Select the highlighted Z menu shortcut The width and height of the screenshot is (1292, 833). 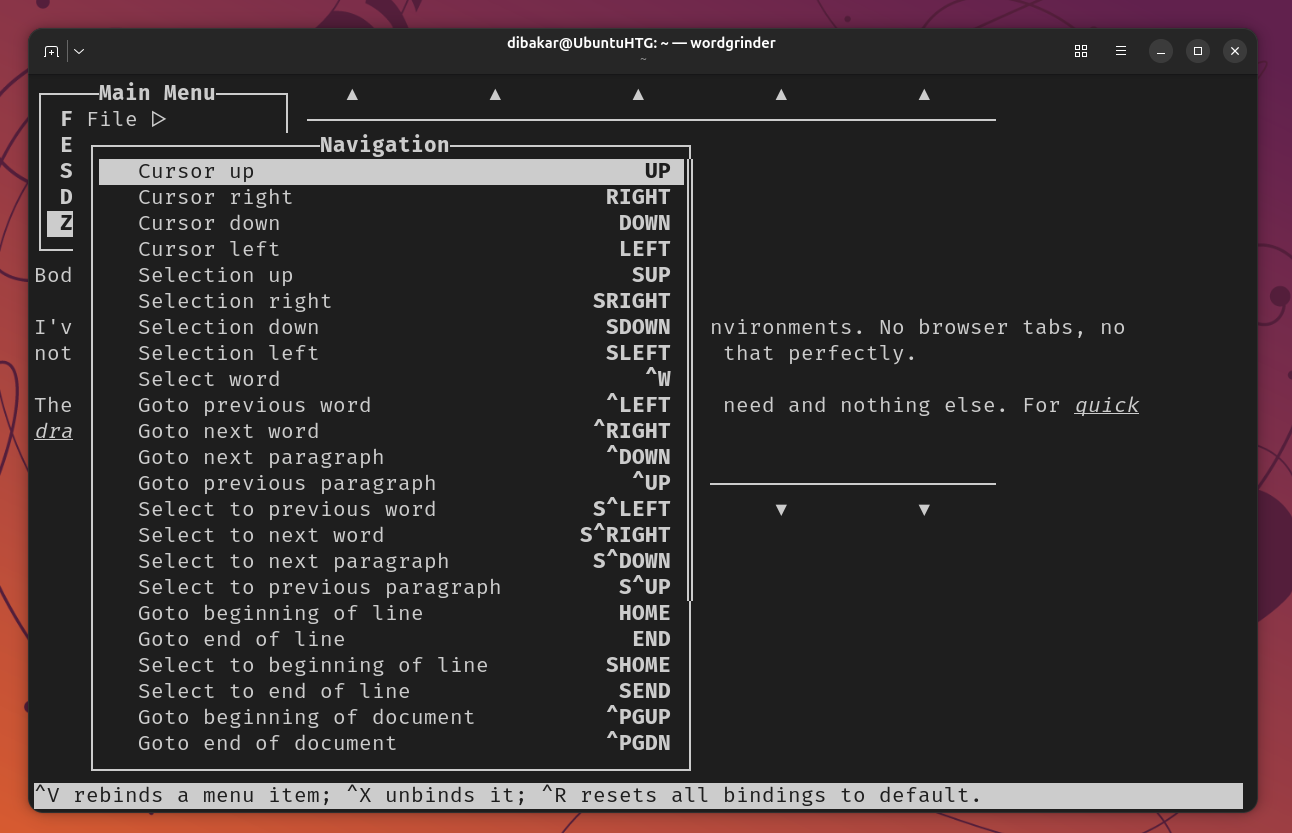point(60,223)
